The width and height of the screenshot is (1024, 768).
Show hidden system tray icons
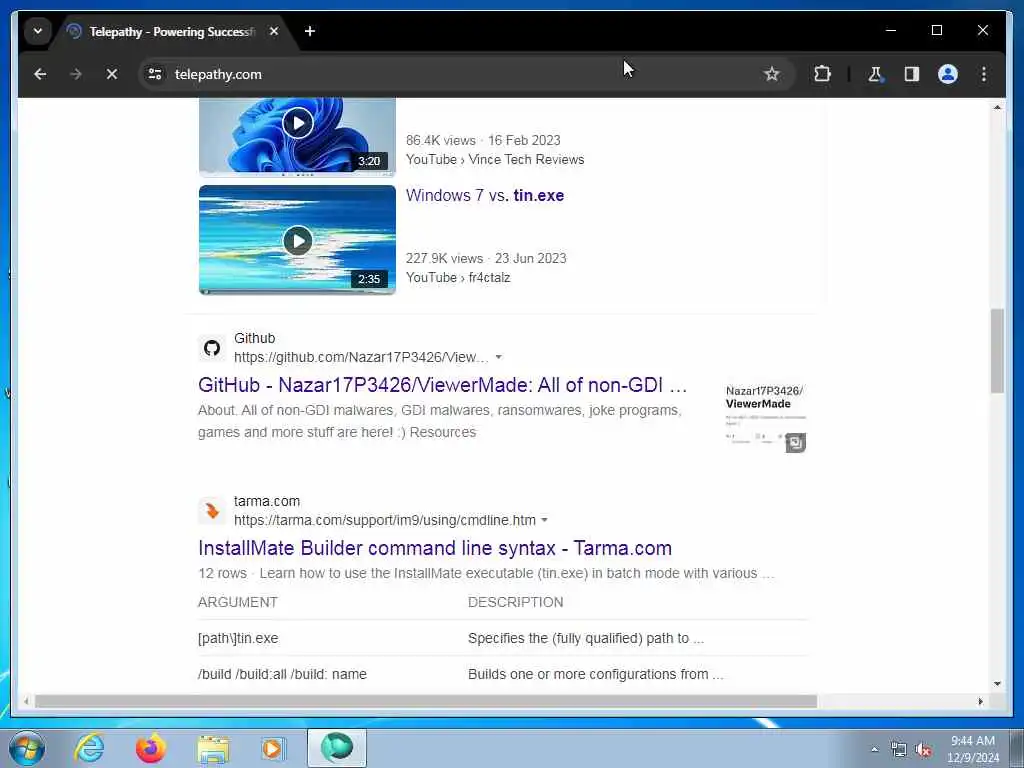tap(874, 749)
